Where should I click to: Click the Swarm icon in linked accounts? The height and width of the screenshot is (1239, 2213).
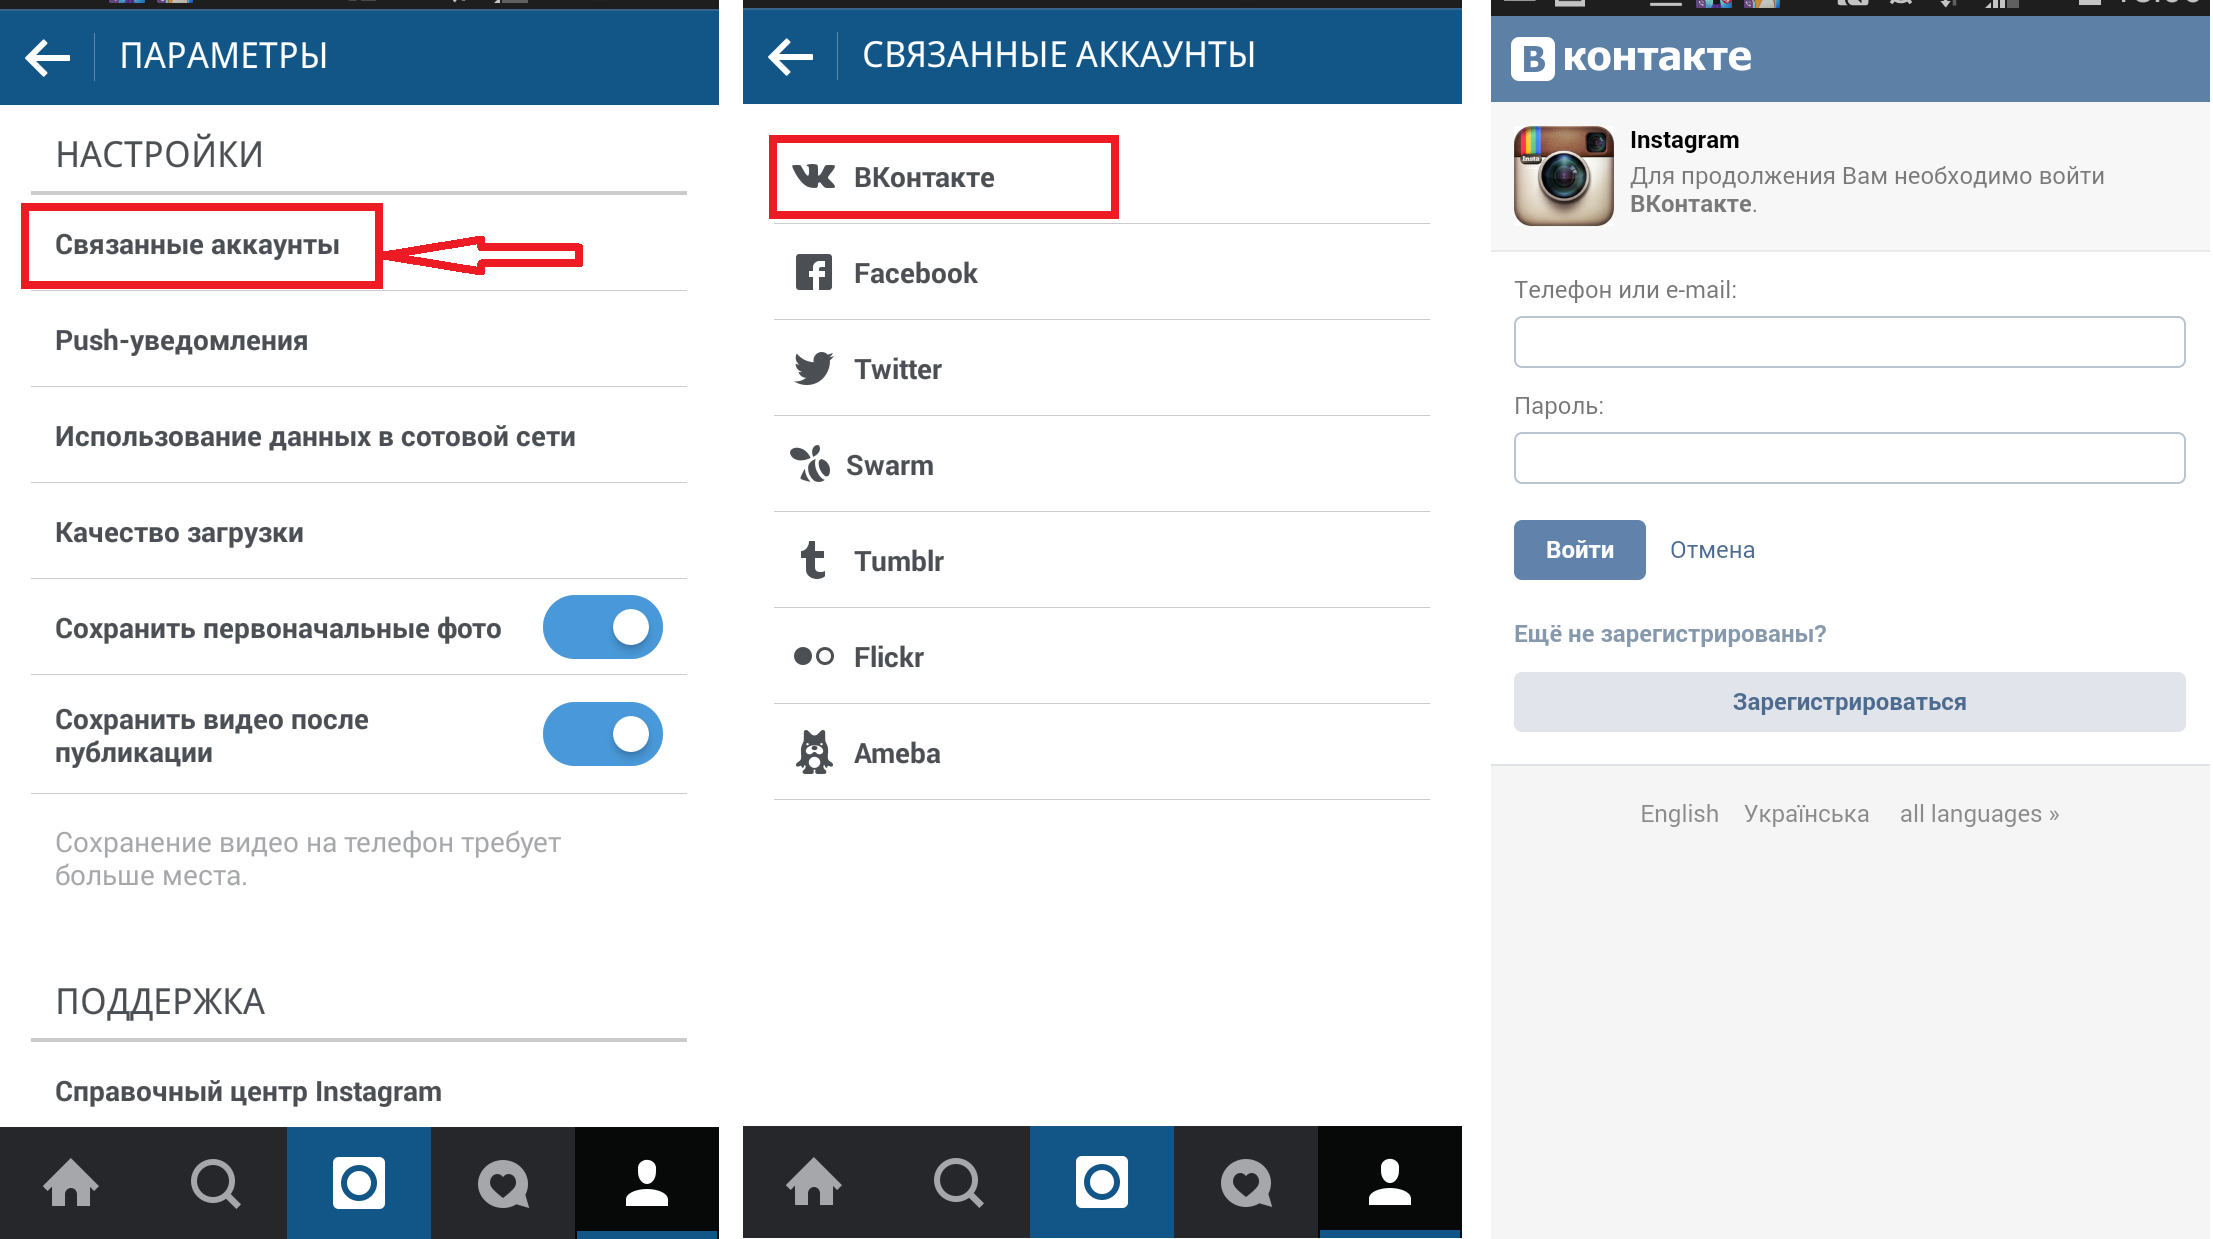click(x=815, y=464)
